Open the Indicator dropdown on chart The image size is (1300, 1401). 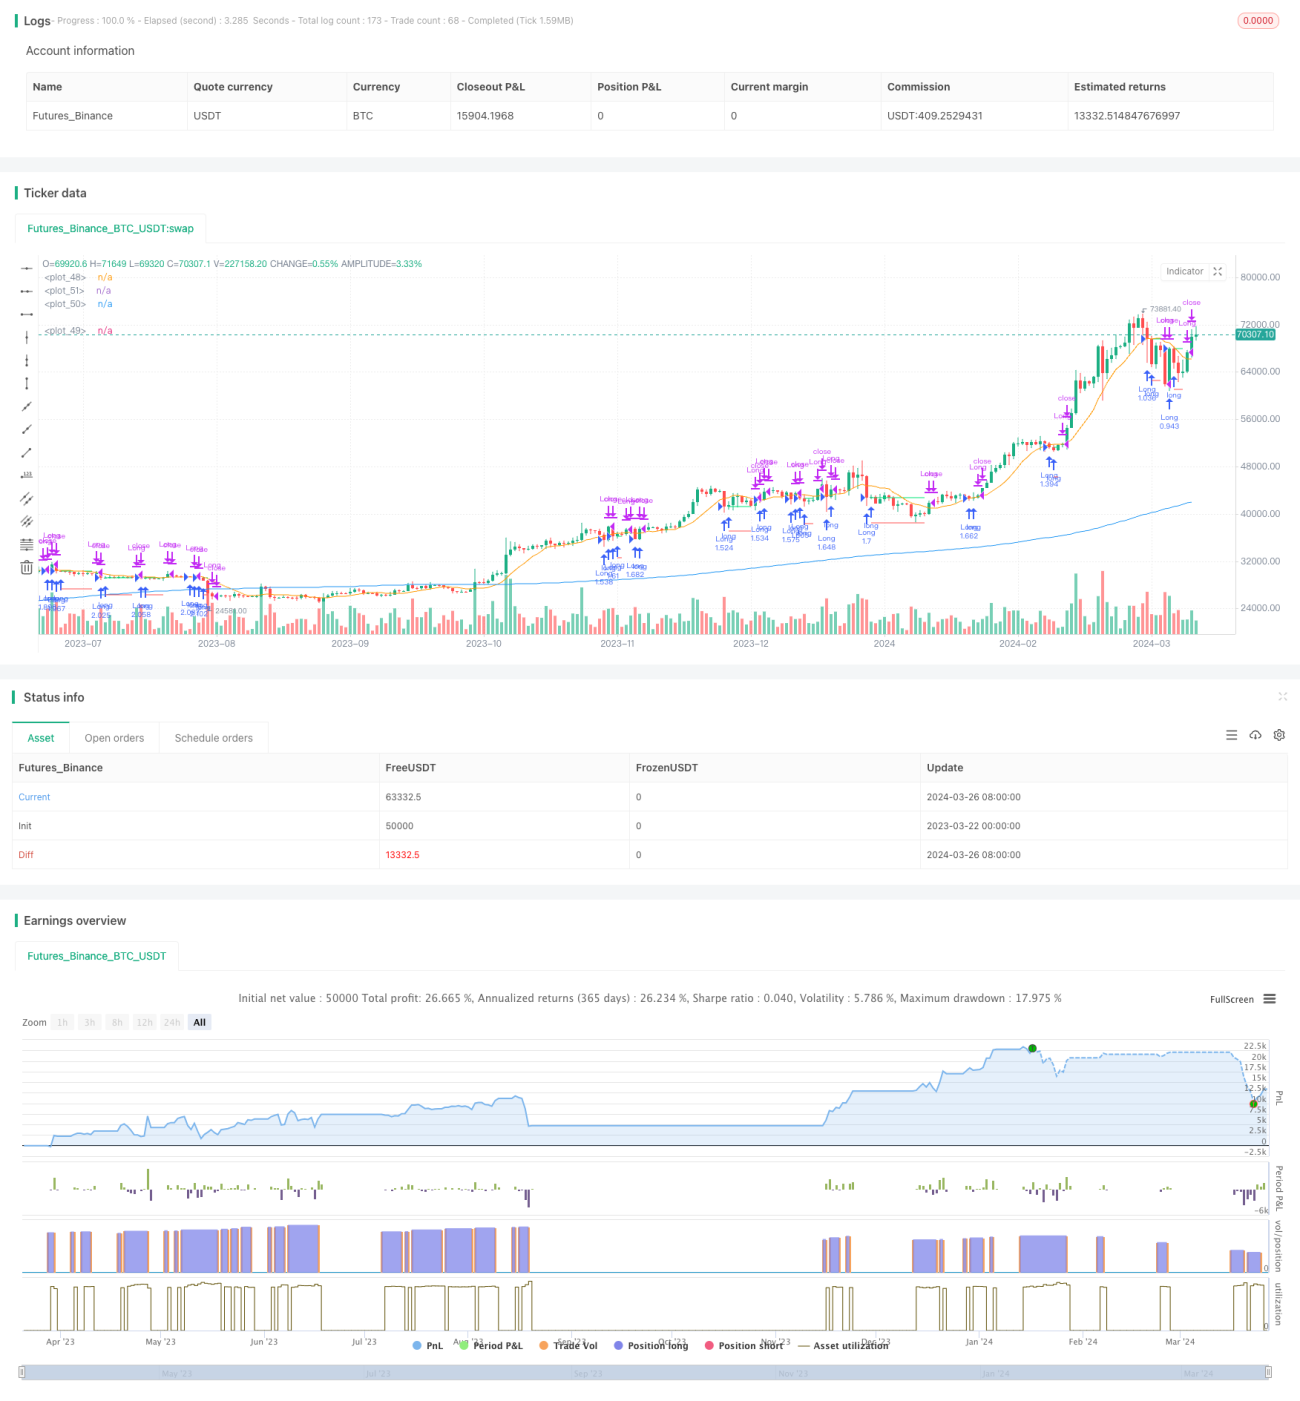coord(1185,271)
